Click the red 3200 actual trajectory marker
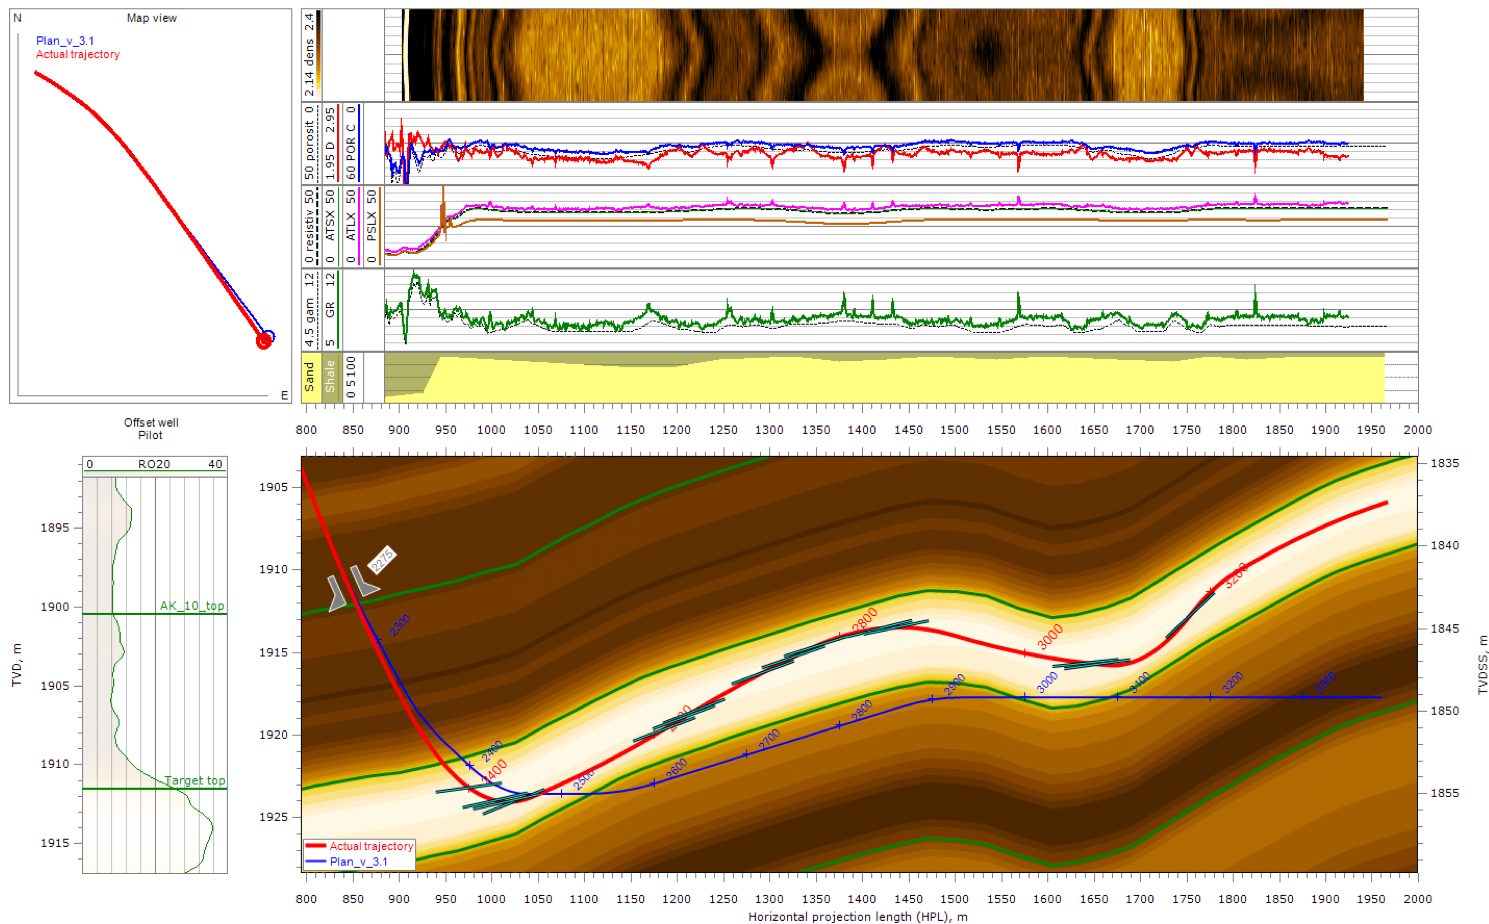Screen dimensions: 1489x924 coord(1236,576)
